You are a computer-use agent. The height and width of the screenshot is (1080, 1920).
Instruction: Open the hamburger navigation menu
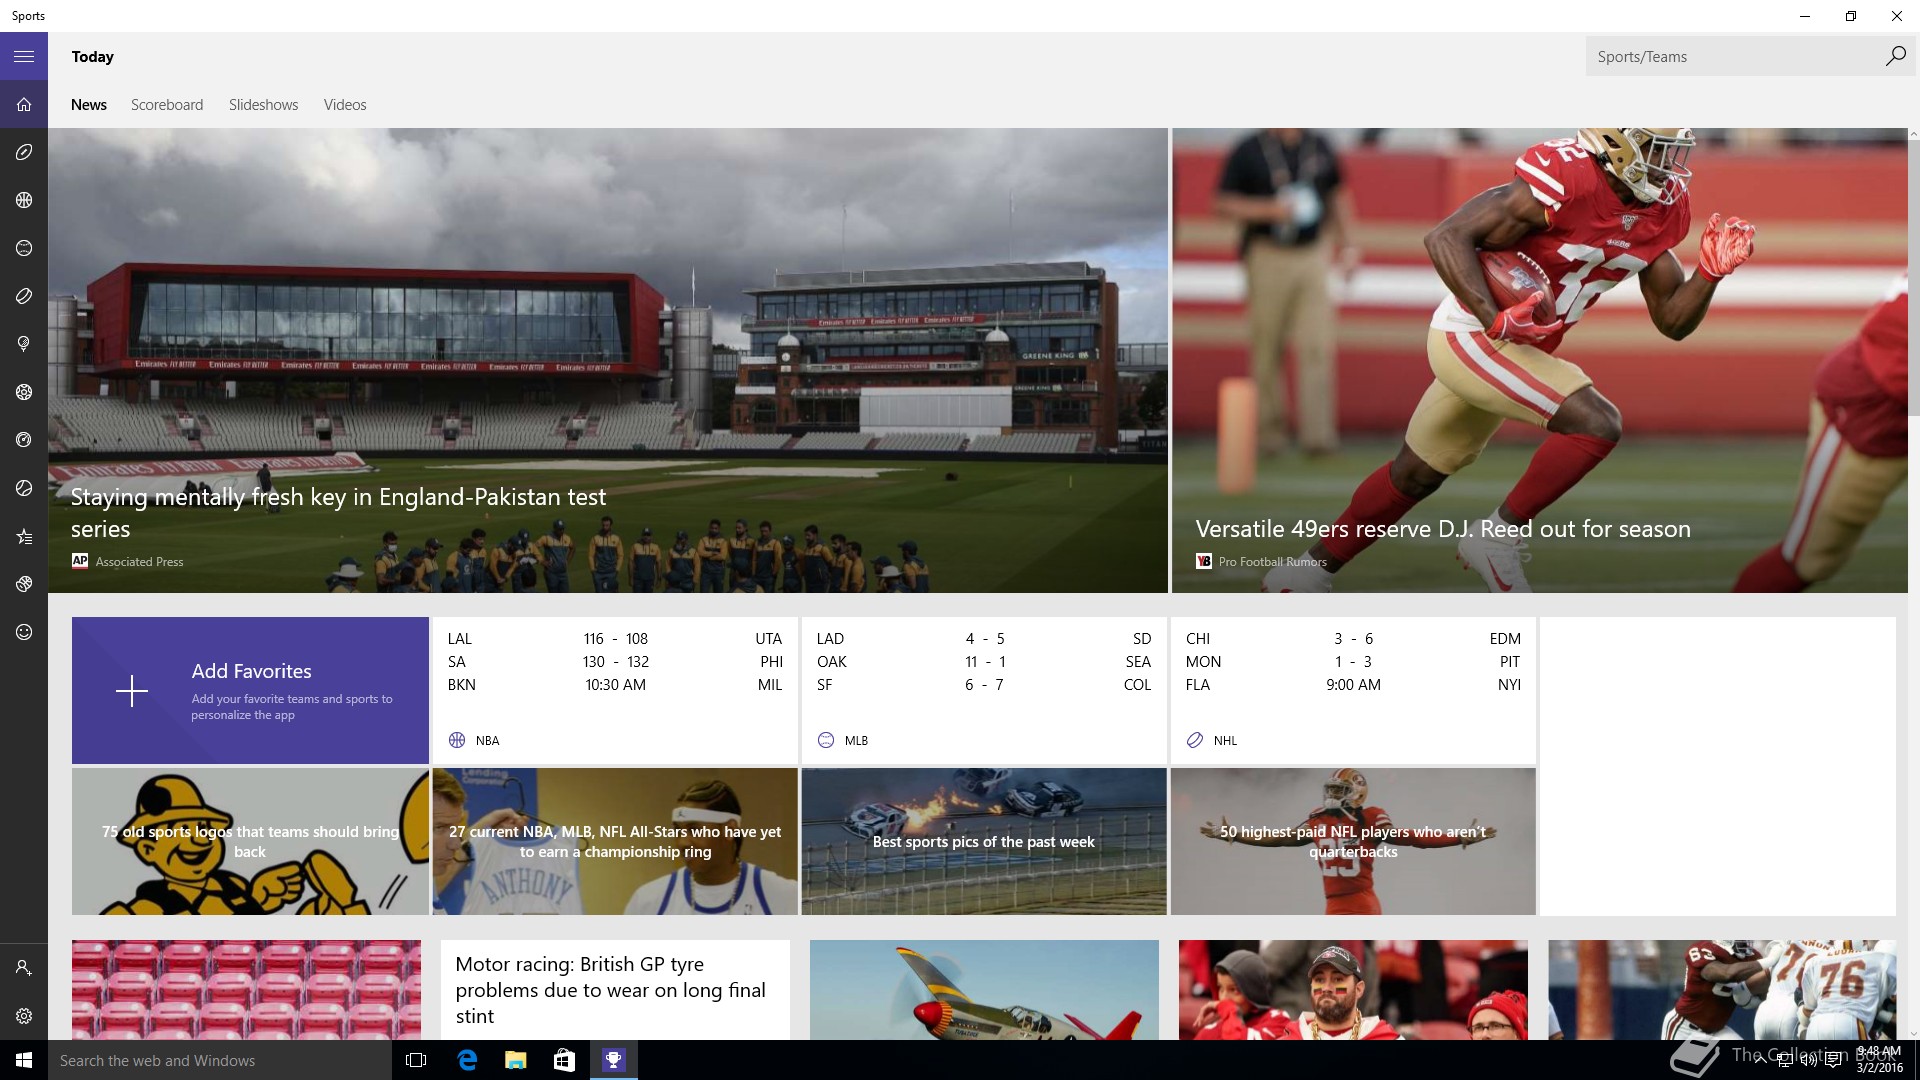(x=24, y=56)
